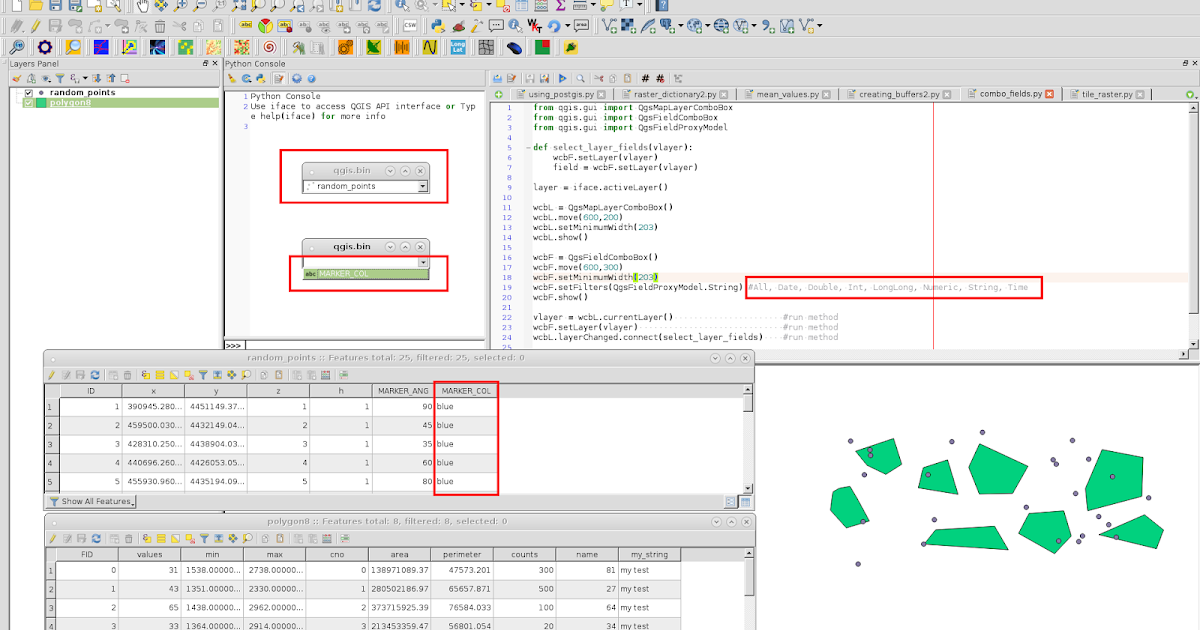Toggle editing mode in random_points attribute table

[52, 375]
